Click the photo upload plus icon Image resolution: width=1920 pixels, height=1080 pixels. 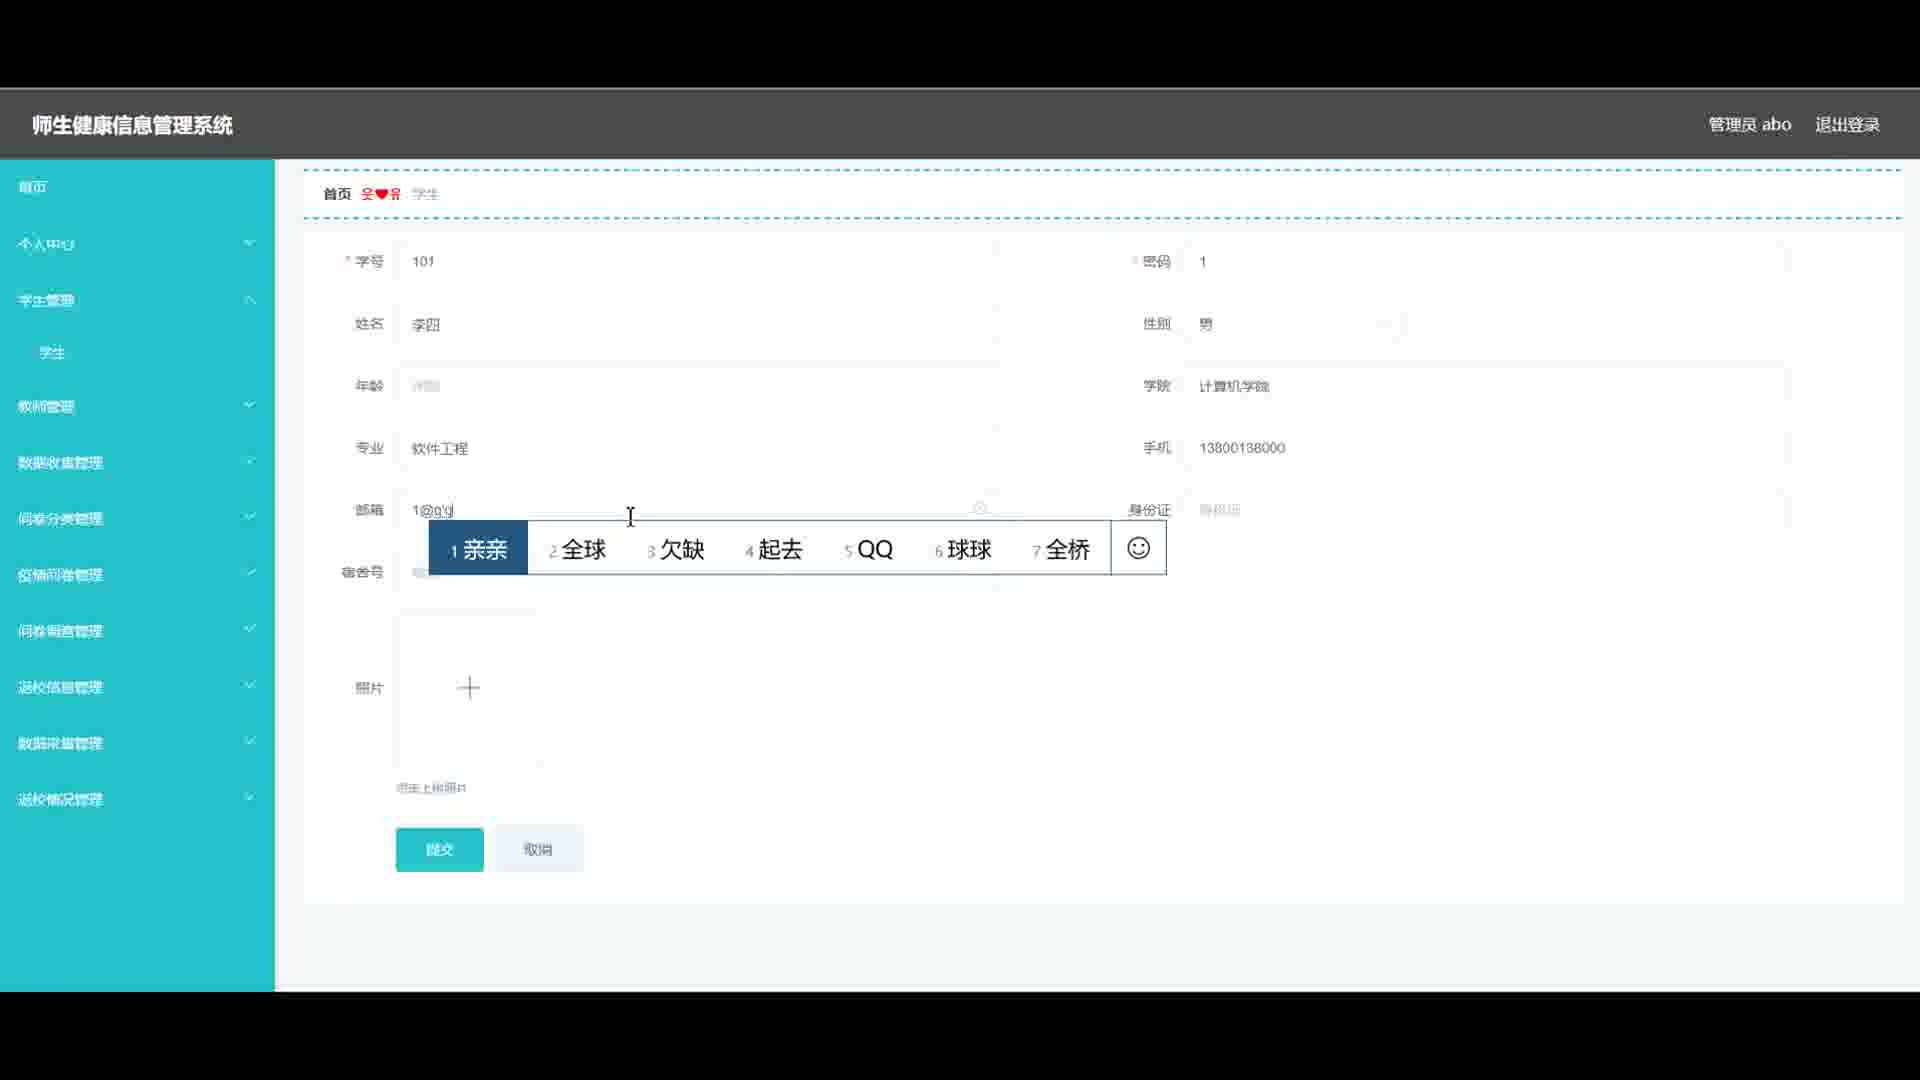click(468, 688)
